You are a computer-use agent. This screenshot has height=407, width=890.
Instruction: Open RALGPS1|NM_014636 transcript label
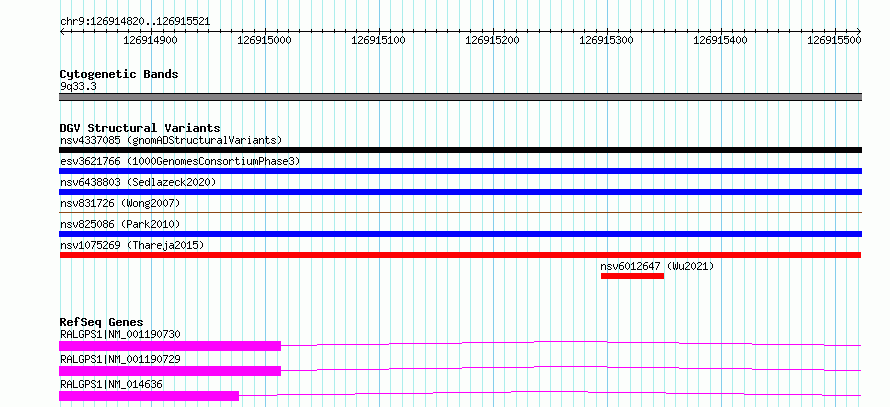tap(111, 384)
